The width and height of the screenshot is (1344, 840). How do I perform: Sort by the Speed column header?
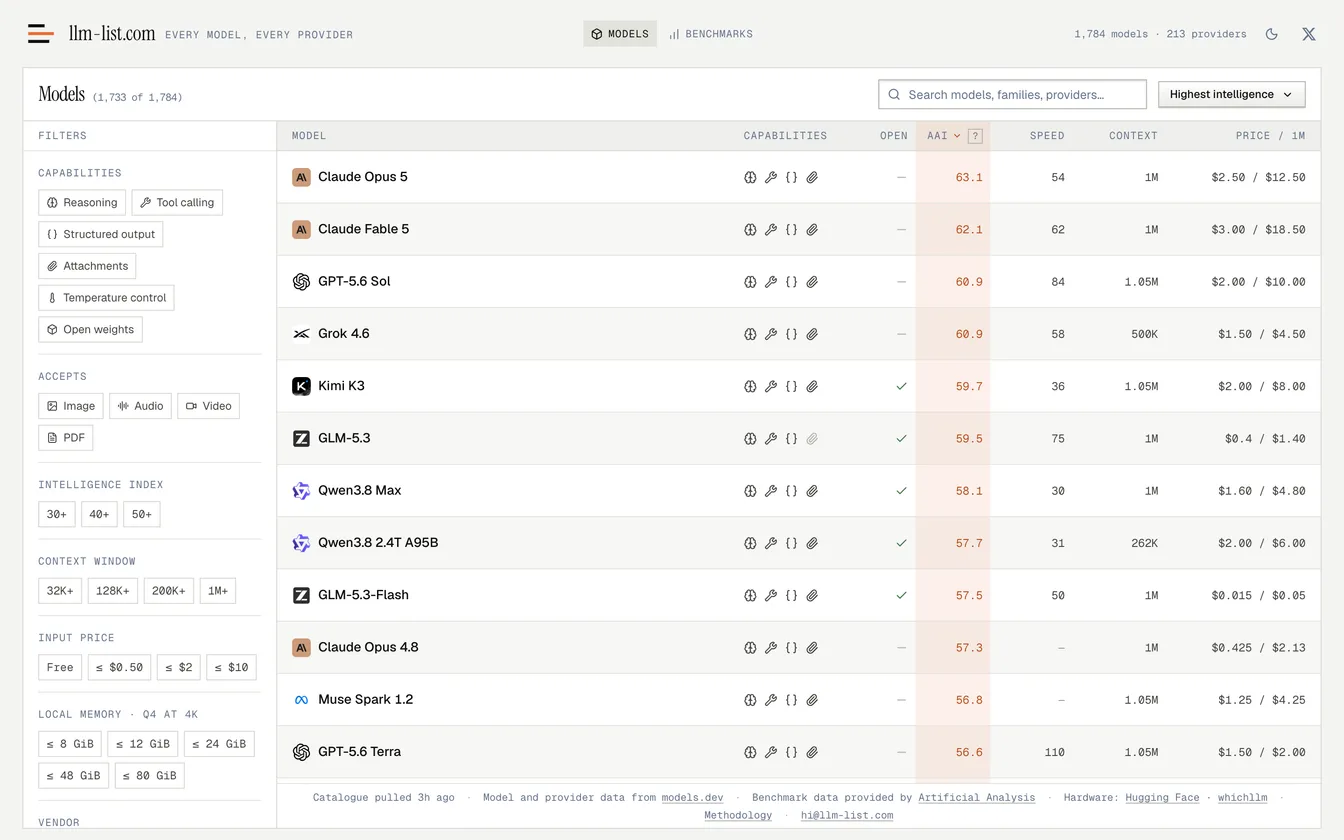click(x=1047, y=136)
